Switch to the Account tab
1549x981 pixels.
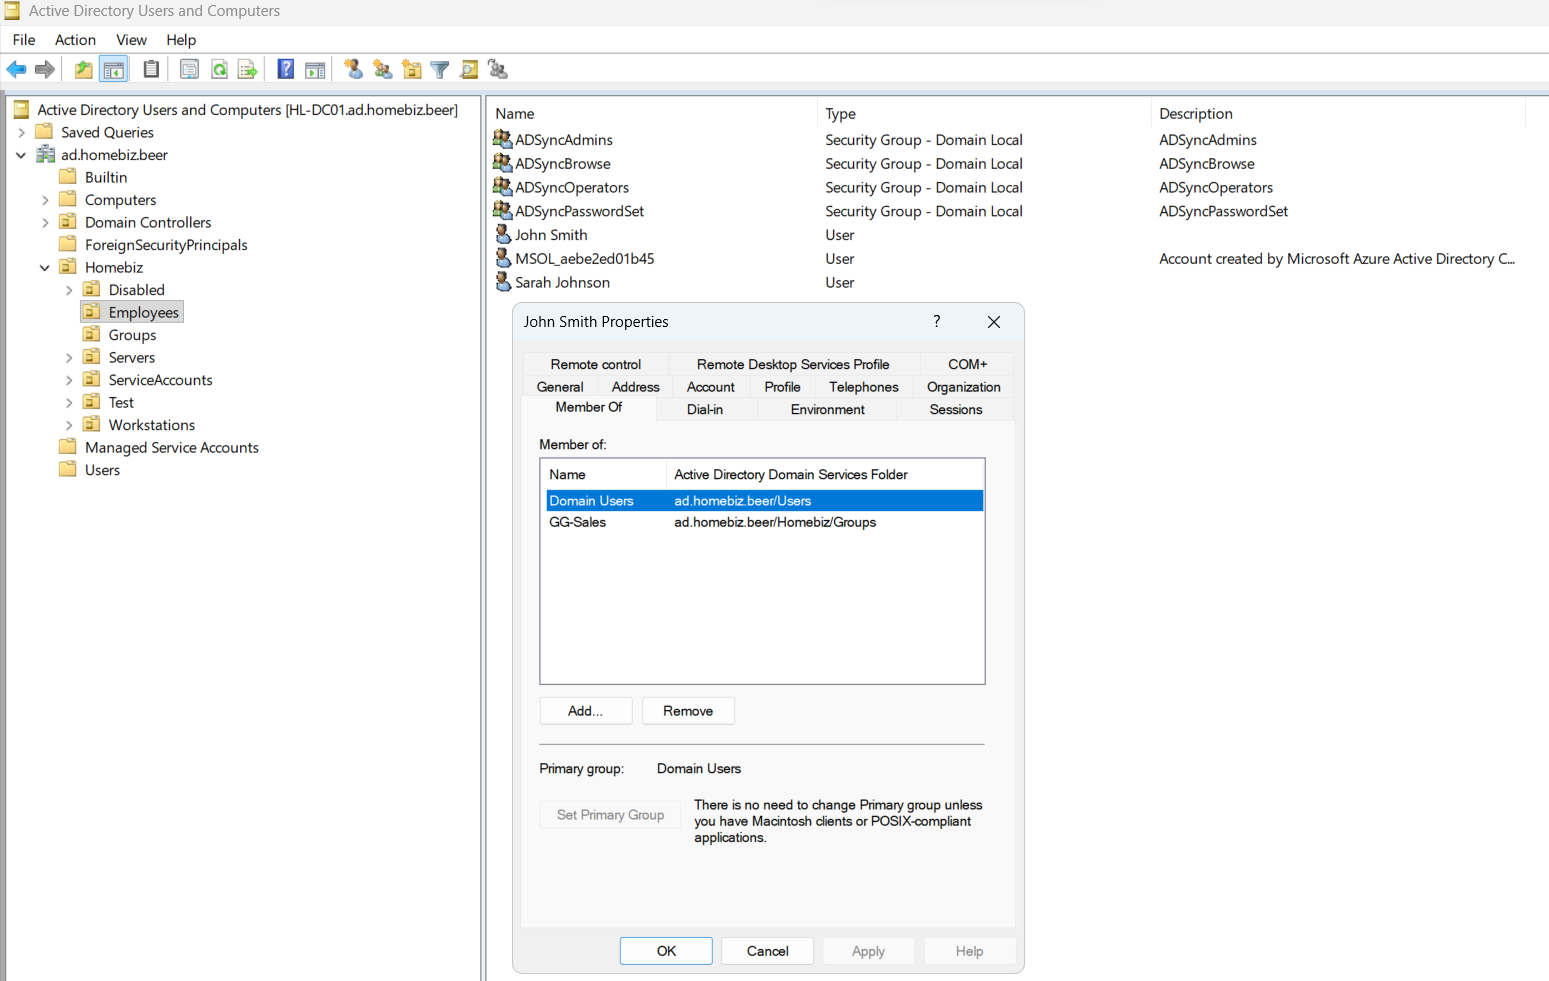[x=711, y=387]
